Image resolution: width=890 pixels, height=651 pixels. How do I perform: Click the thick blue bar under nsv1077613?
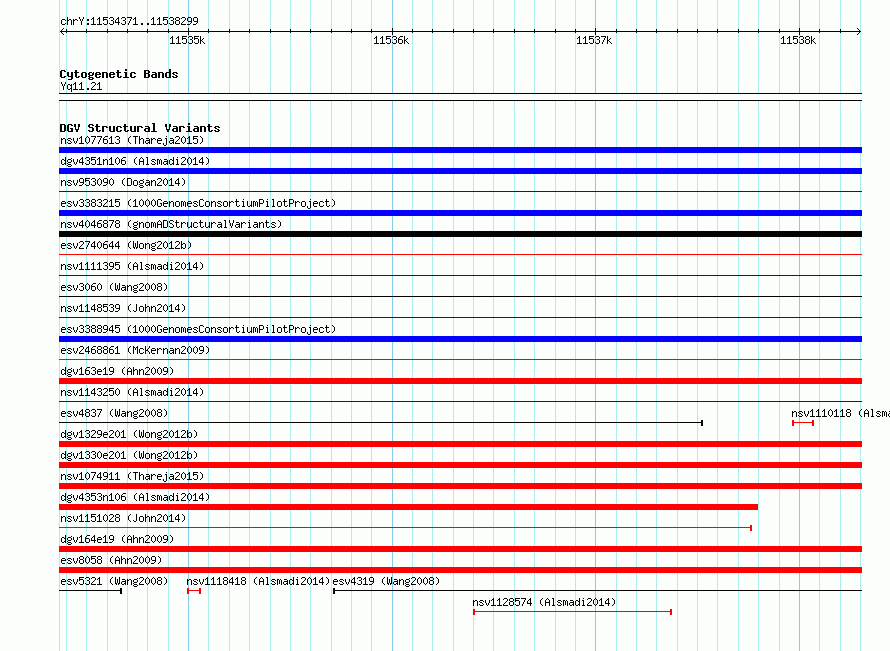(460, 150)
